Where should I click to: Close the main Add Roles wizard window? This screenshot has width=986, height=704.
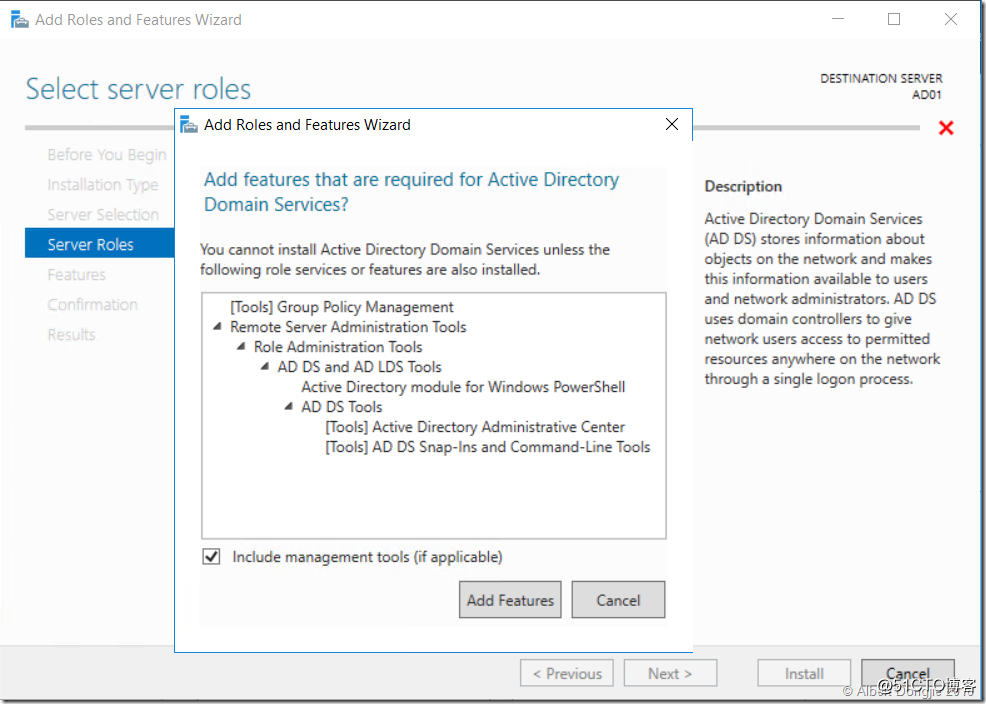click(x=951, y=19)
